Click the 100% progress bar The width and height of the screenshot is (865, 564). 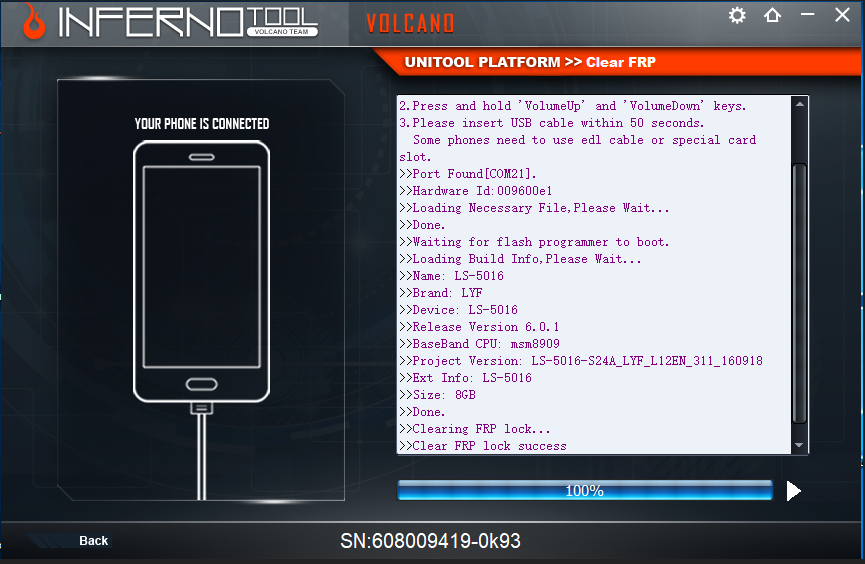585,491
